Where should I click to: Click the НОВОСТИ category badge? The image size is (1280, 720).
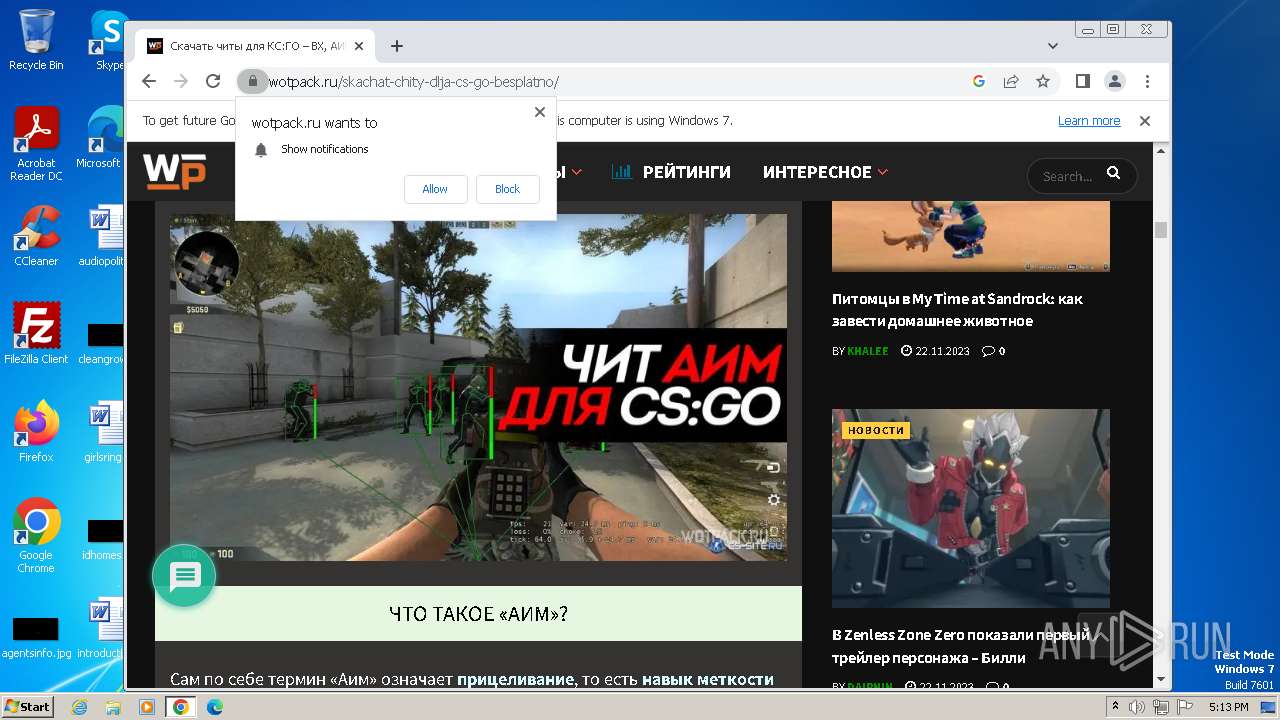(876, 430)
